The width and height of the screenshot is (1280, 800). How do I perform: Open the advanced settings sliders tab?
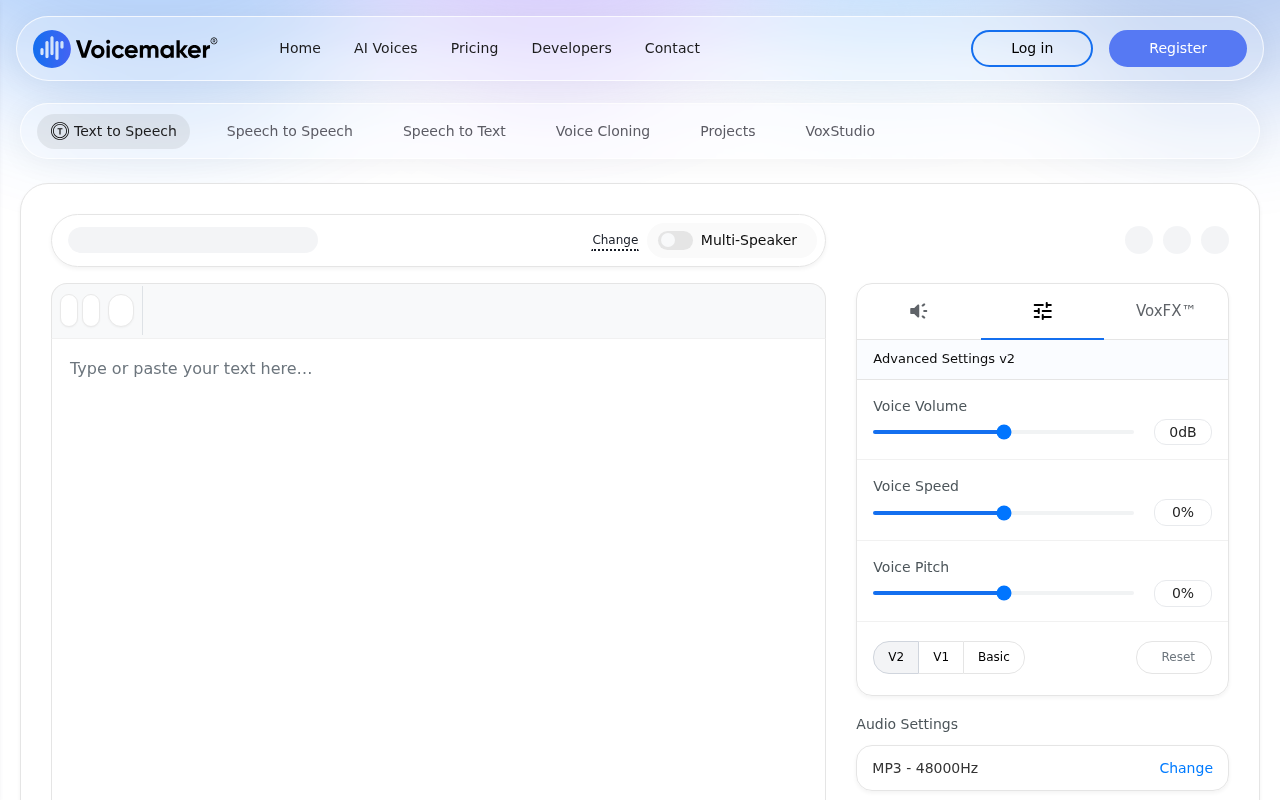click(x=1043, y=311)
